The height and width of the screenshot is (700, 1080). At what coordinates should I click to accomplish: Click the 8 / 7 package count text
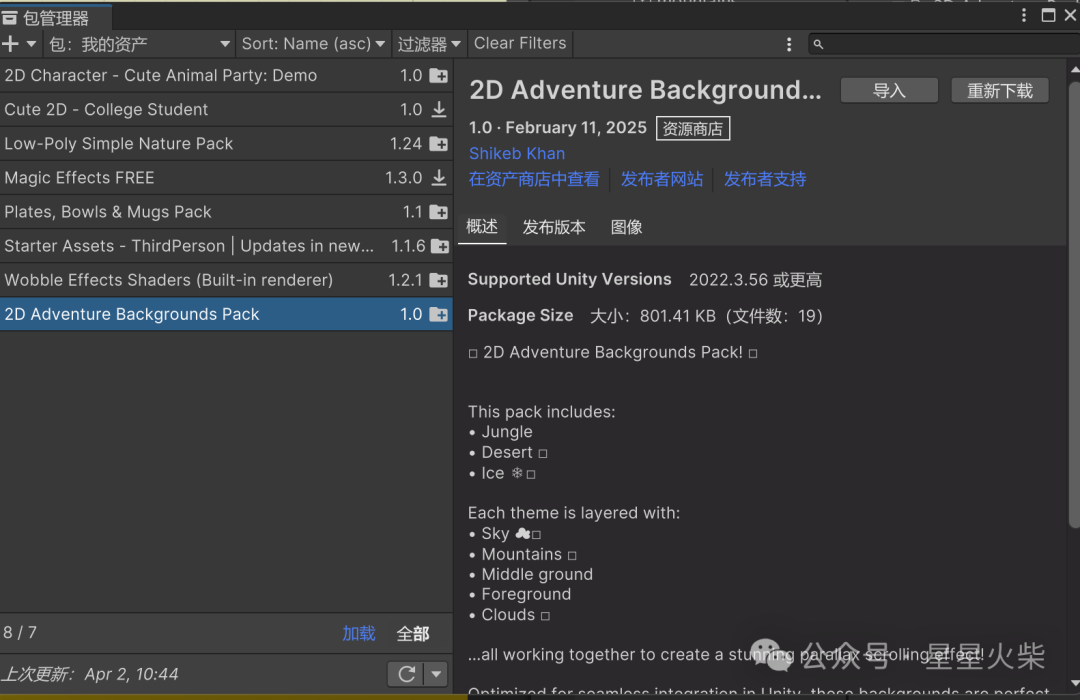pos(20,632)
